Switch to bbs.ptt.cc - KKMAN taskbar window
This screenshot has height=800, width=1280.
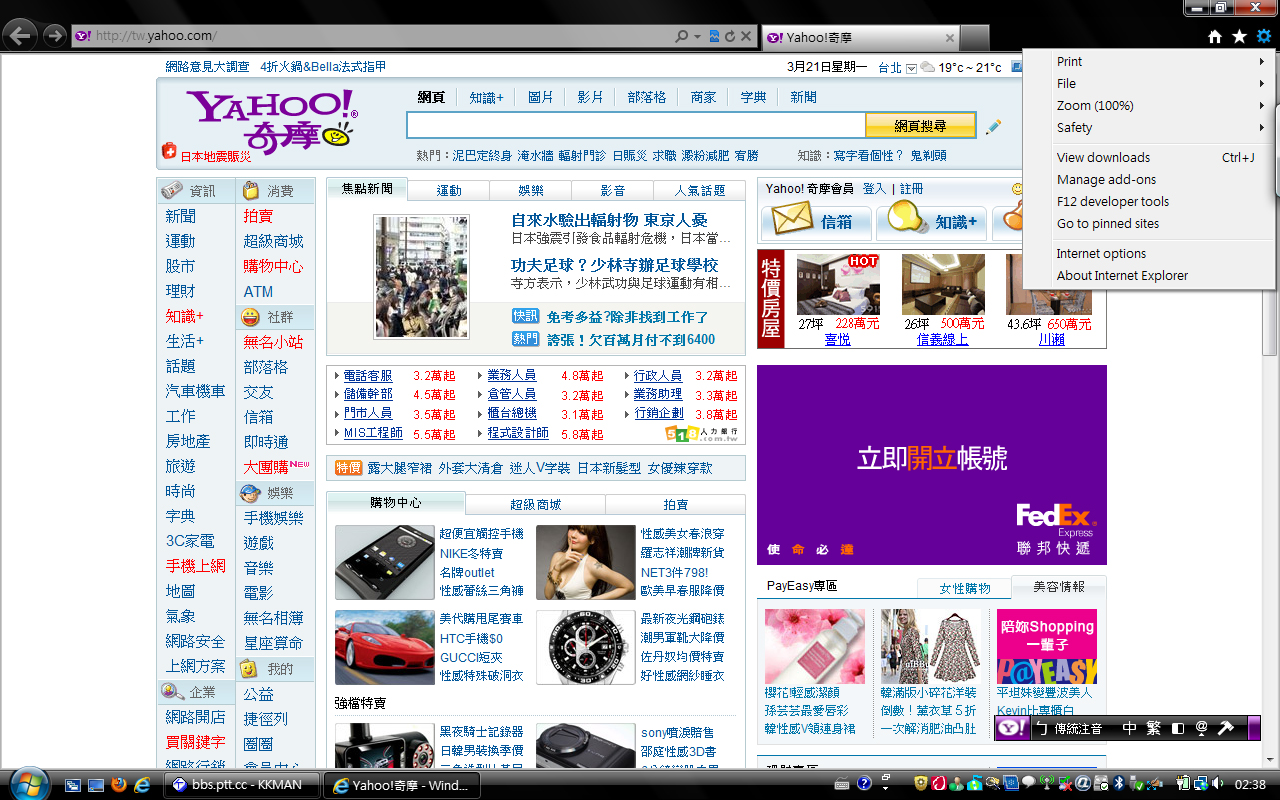pyautogui.click(x=241, y=785)
